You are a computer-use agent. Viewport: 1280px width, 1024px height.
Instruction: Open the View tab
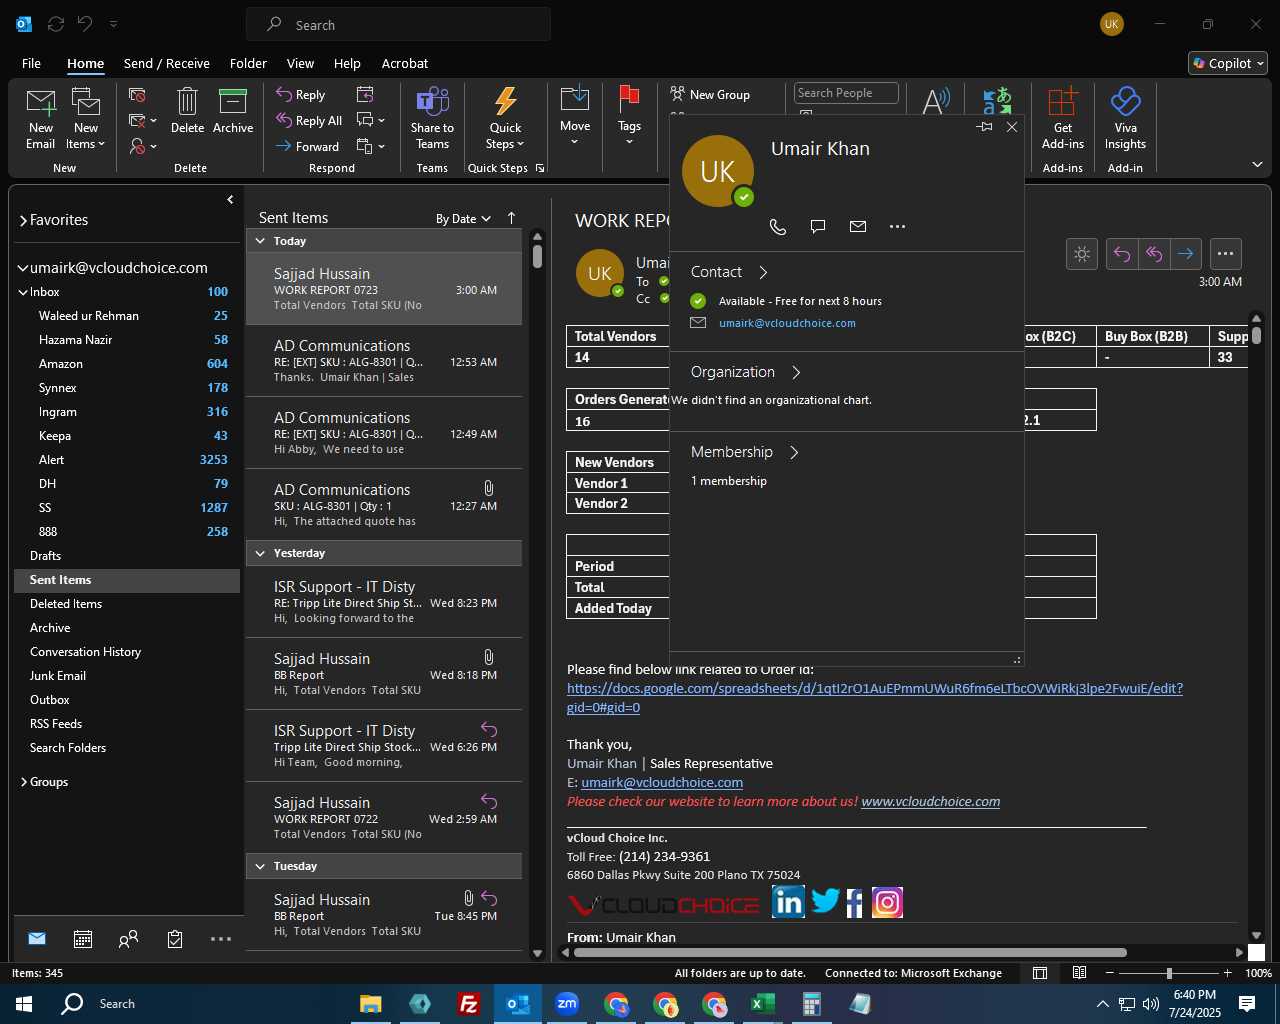300,63
